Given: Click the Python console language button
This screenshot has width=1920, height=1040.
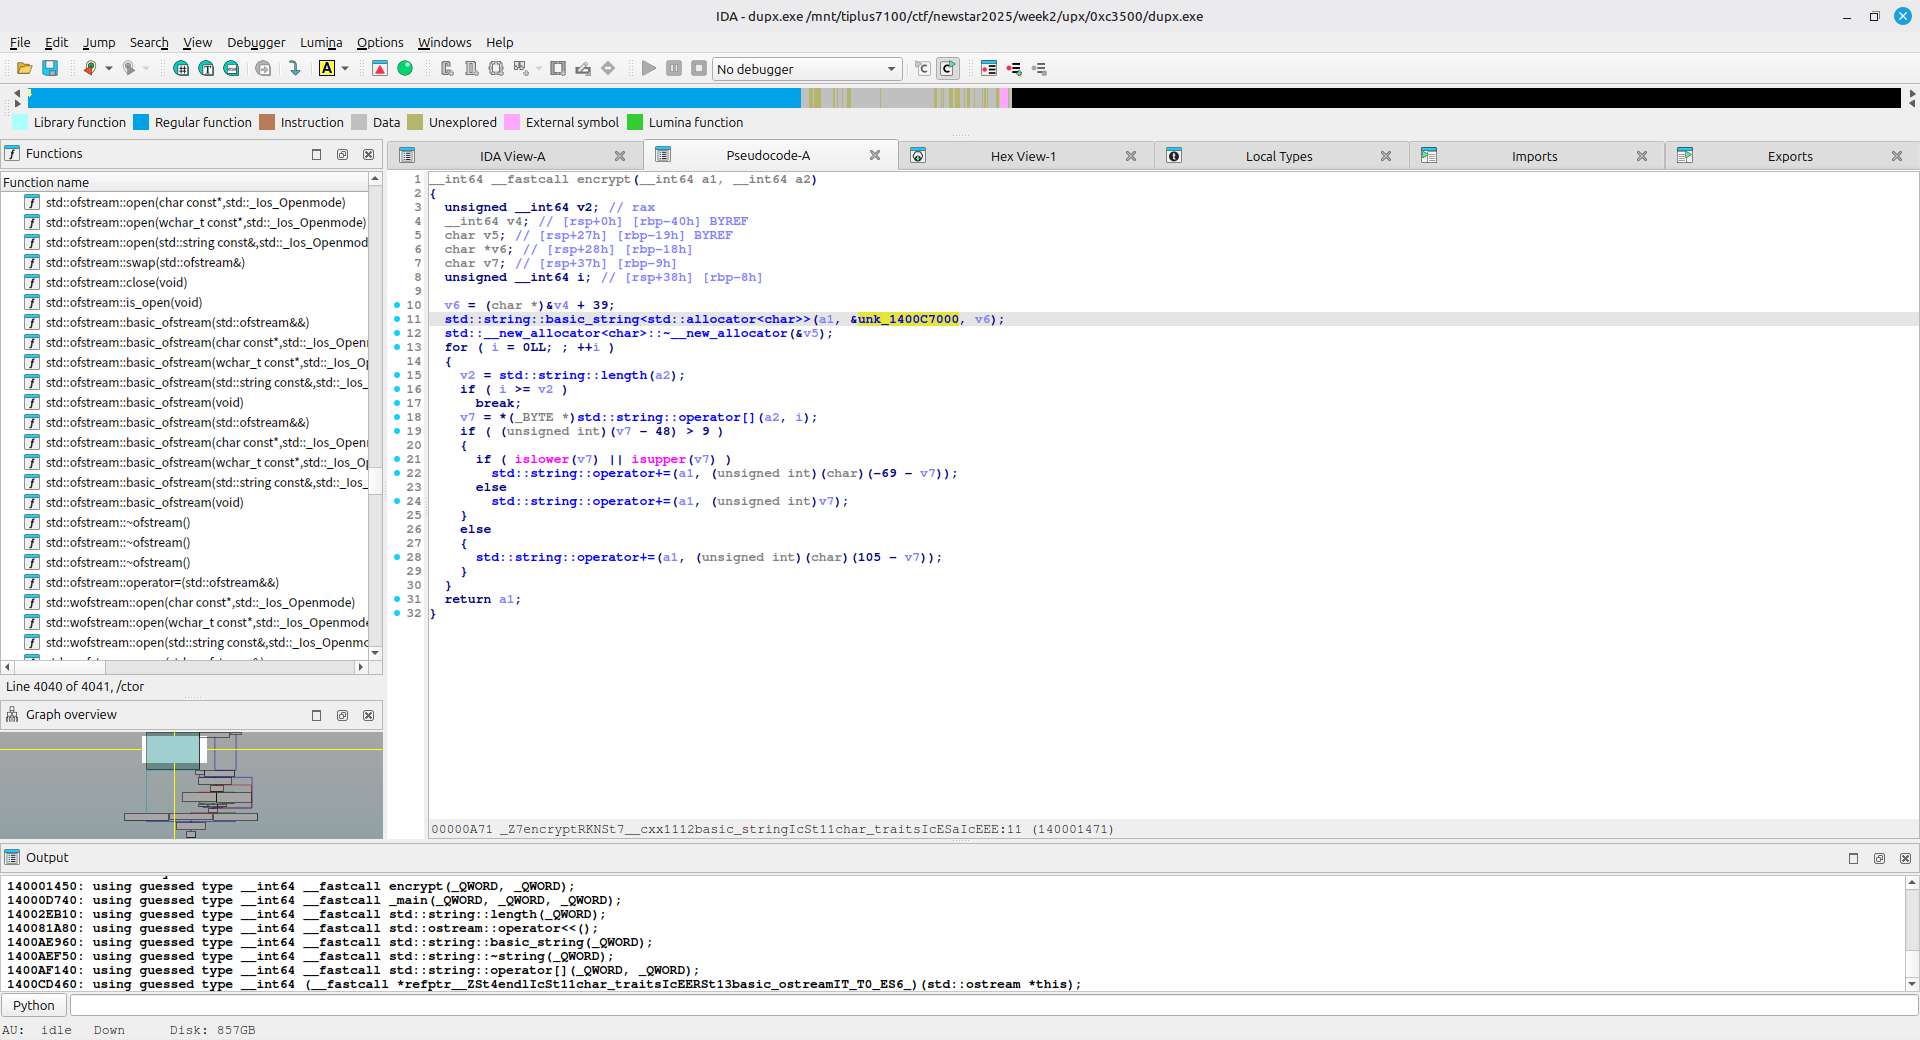Looking at the screenshot, I should (x=34, y=1005).
